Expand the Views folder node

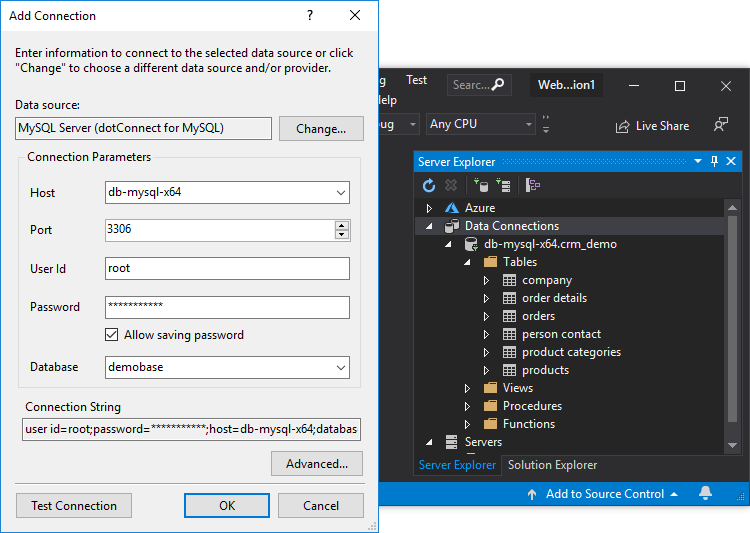click(x=467, y=388)
